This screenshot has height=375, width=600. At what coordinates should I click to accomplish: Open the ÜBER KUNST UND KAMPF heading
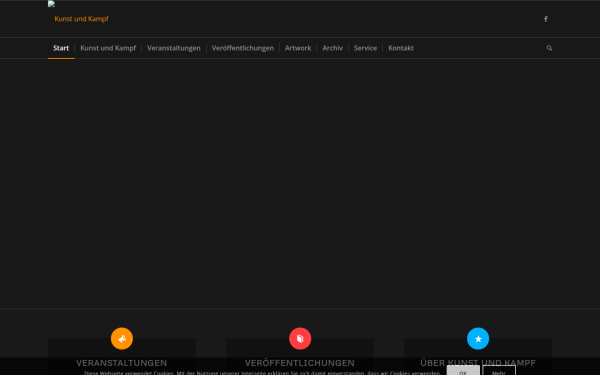point(478,363)
